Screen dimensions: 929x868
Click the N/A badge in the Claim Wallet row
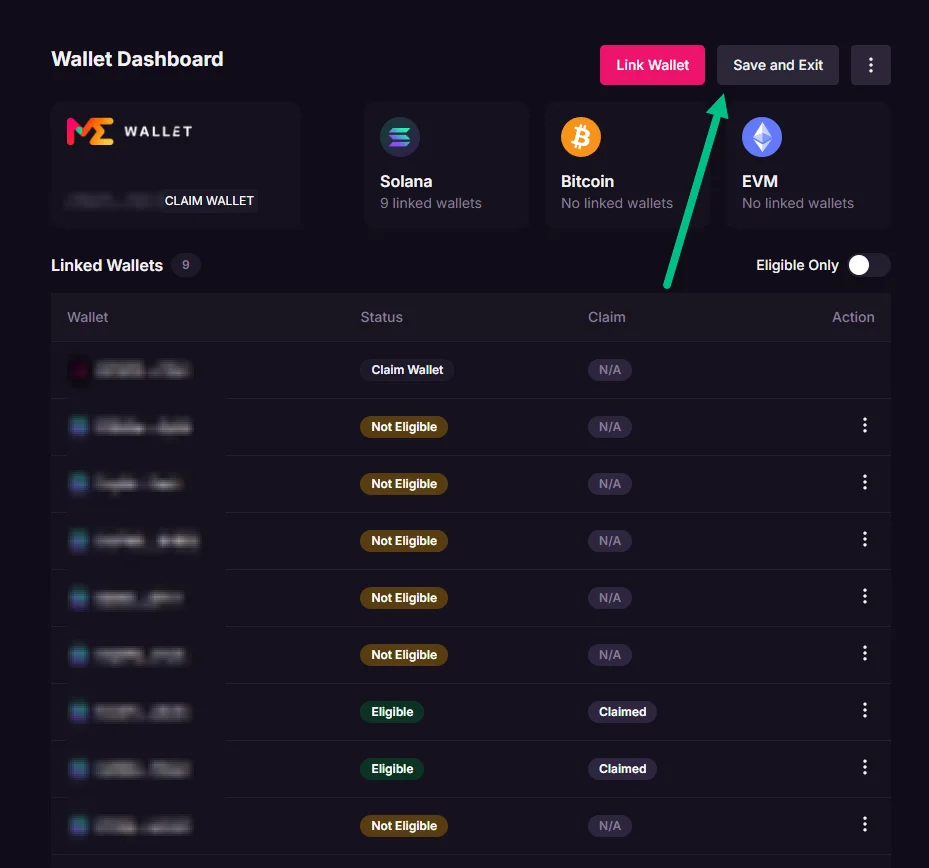610,370
